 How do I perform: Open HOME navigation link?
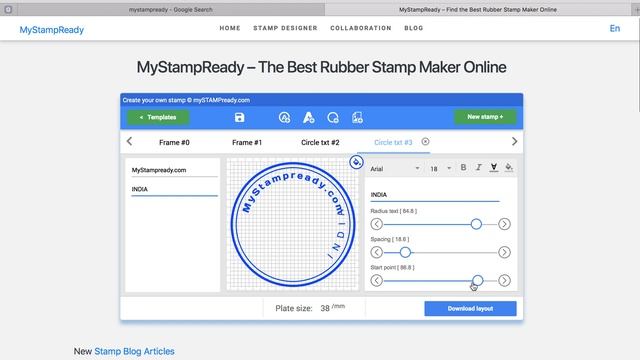pyautogui.click(x=230, y=28)
